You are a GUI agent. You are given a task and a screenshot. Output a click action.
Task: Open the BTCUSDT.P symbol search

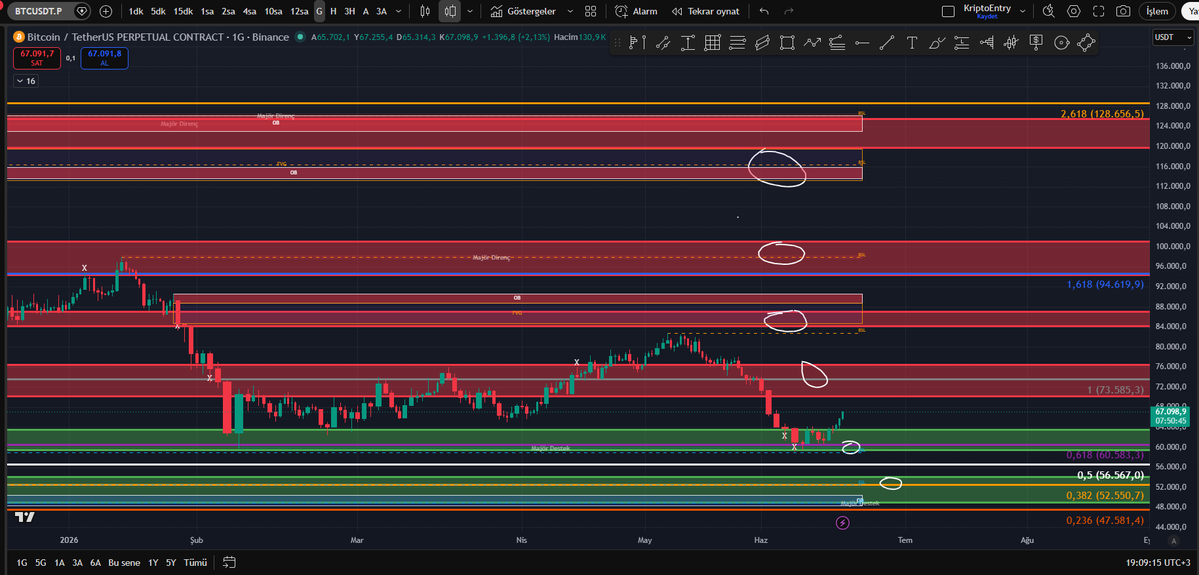(x=38, y=11)
